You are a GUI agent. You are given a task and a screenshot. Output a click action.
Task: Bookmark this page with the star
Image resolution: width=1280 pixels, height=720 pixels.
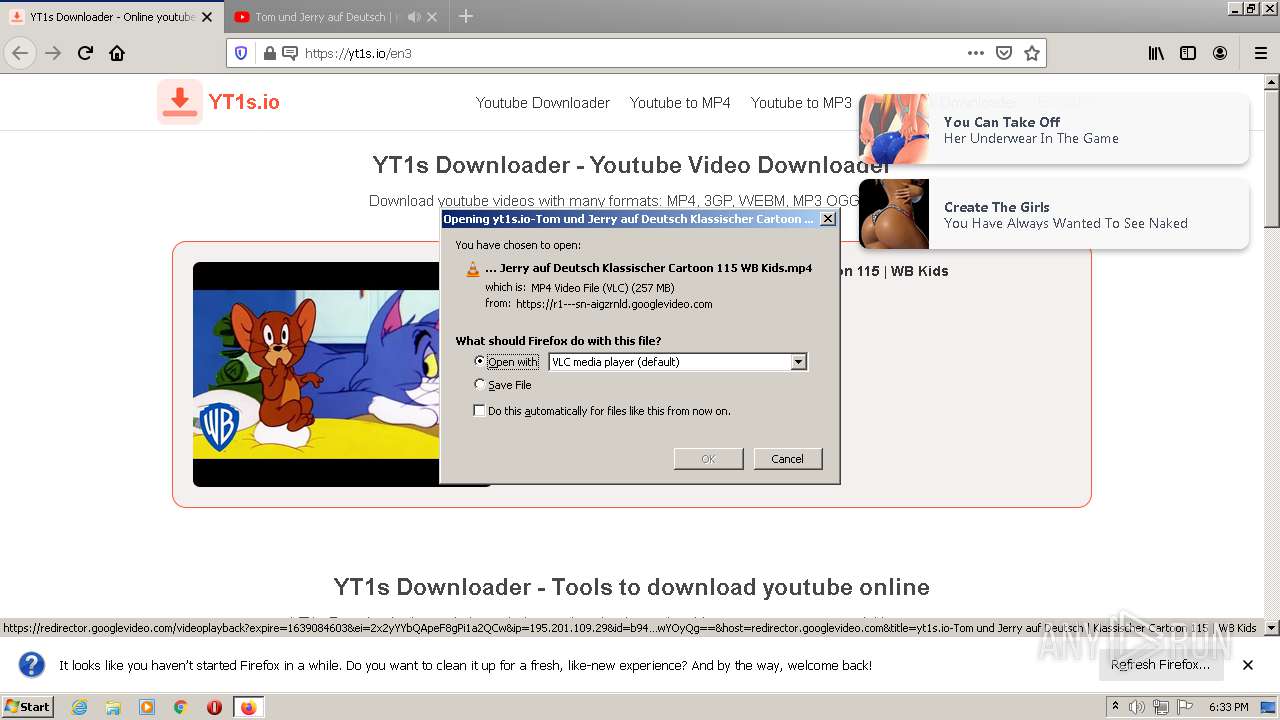tap(1032, 53)
